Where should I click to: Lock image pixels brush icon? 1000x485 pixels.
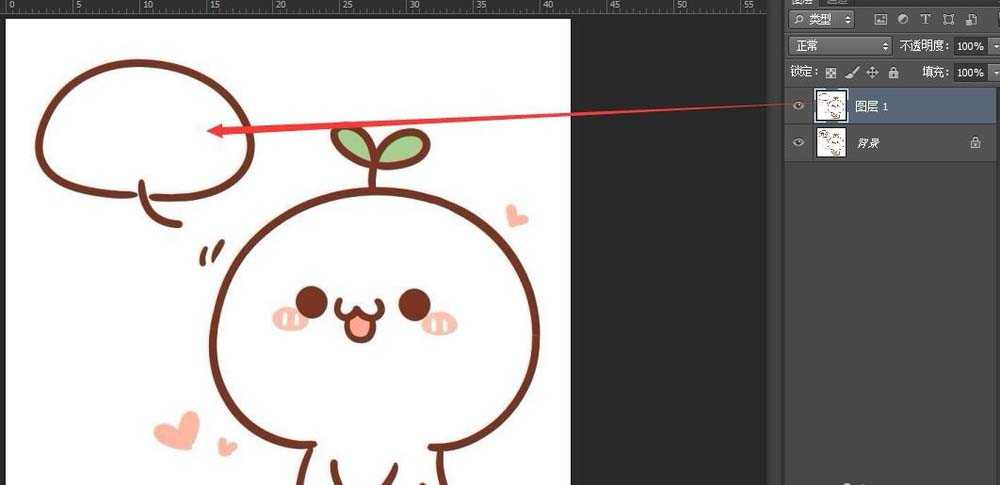pyautogui.click(x=851, y=72)
